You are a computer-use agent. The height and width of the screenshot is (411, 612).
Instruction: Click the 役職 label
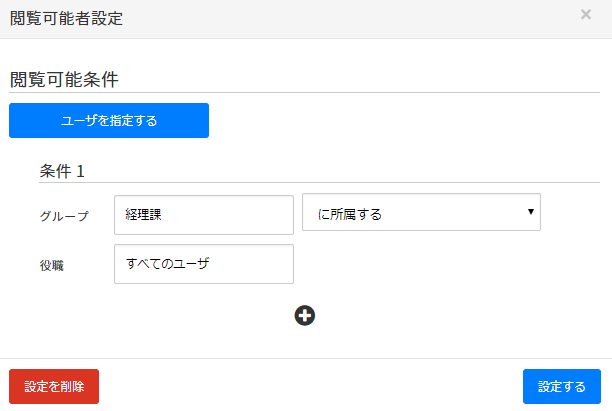[x=52, y=265]
